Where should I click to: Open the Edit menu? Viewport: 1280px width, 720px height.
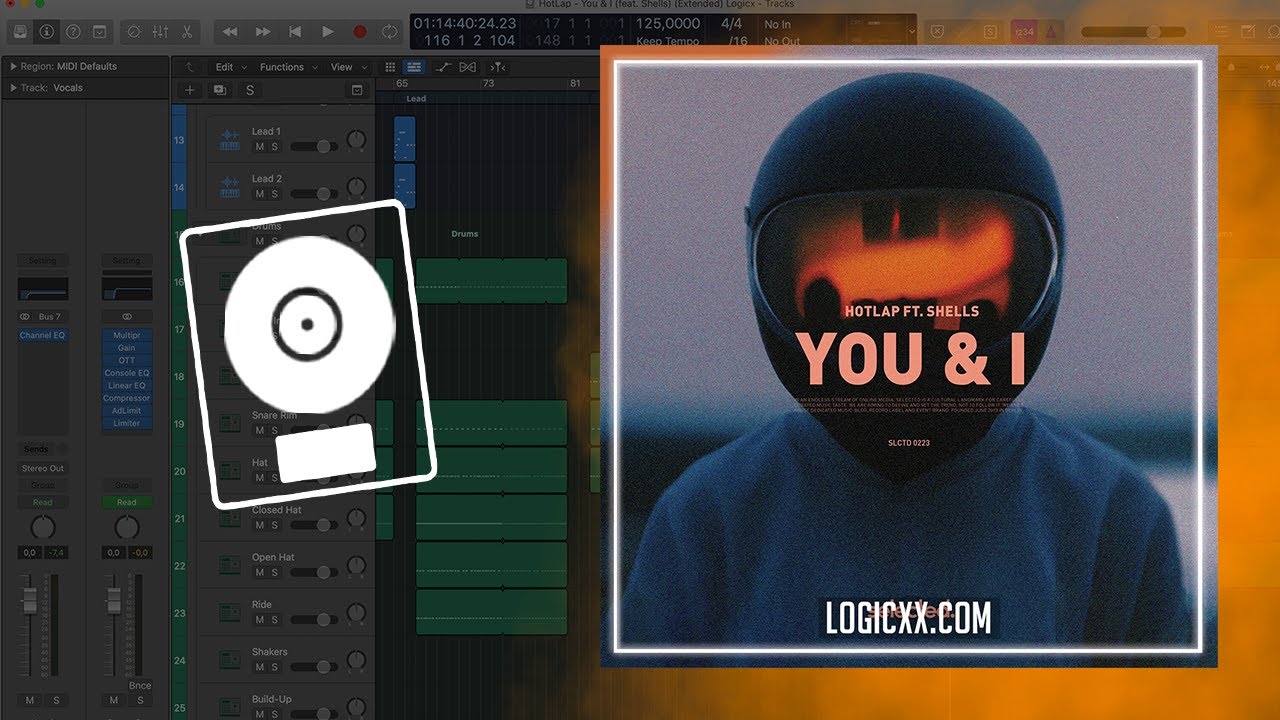point(230,67)
